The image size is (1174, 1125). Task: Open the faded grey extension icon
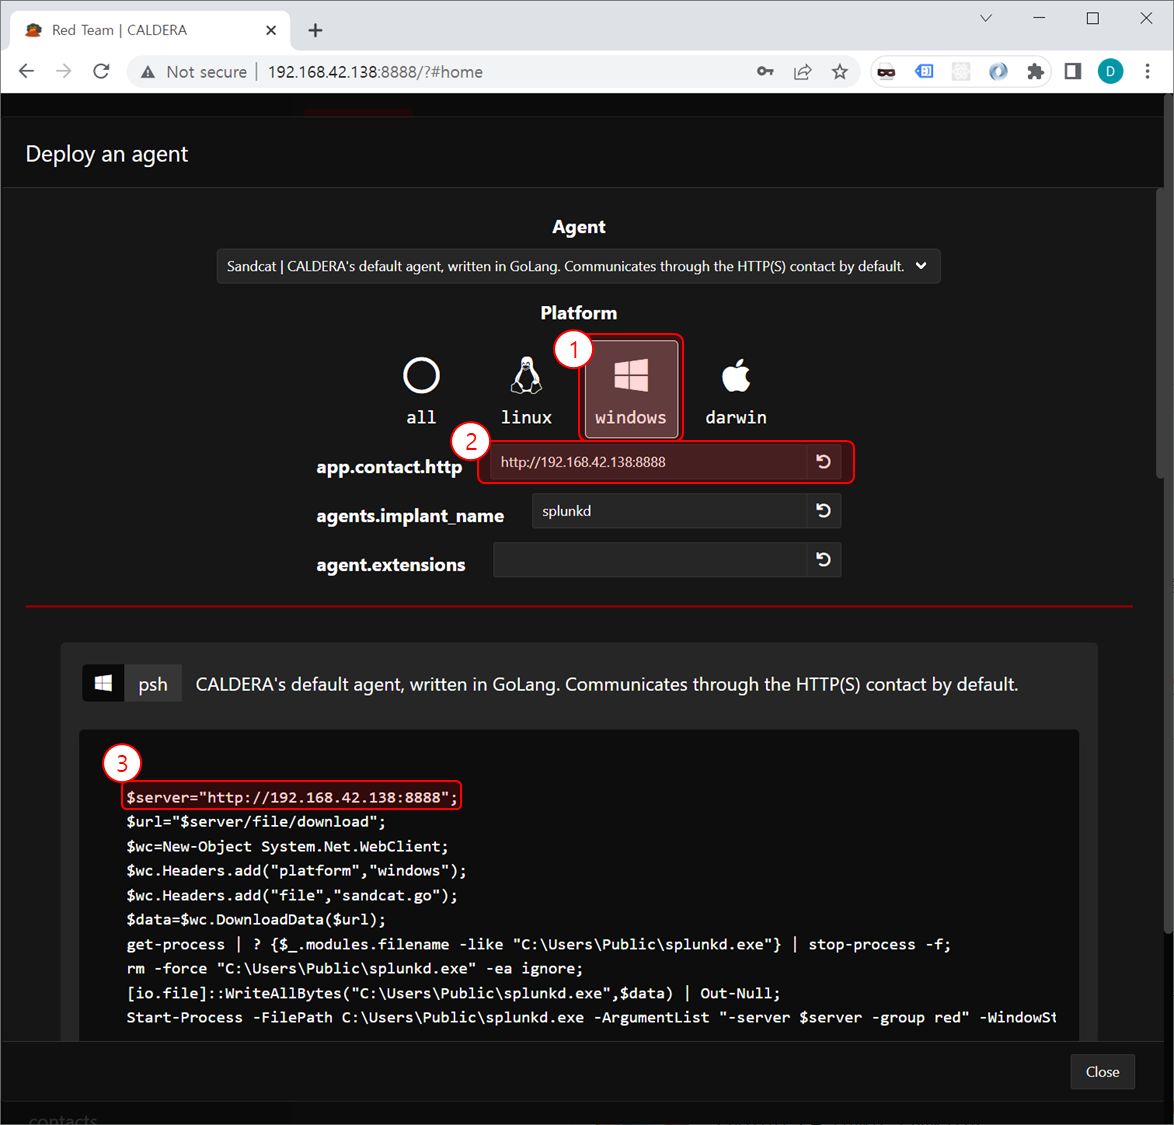[x=961, y=72]
